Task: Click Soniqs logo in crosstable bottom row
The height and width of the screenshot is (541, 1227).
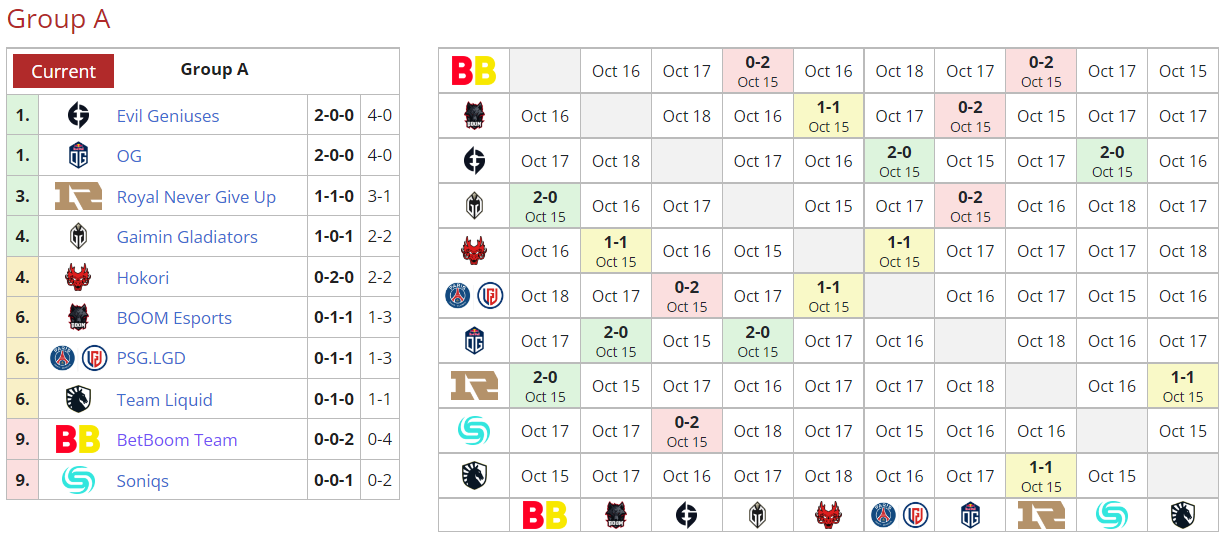Action: pos(1112,515)
